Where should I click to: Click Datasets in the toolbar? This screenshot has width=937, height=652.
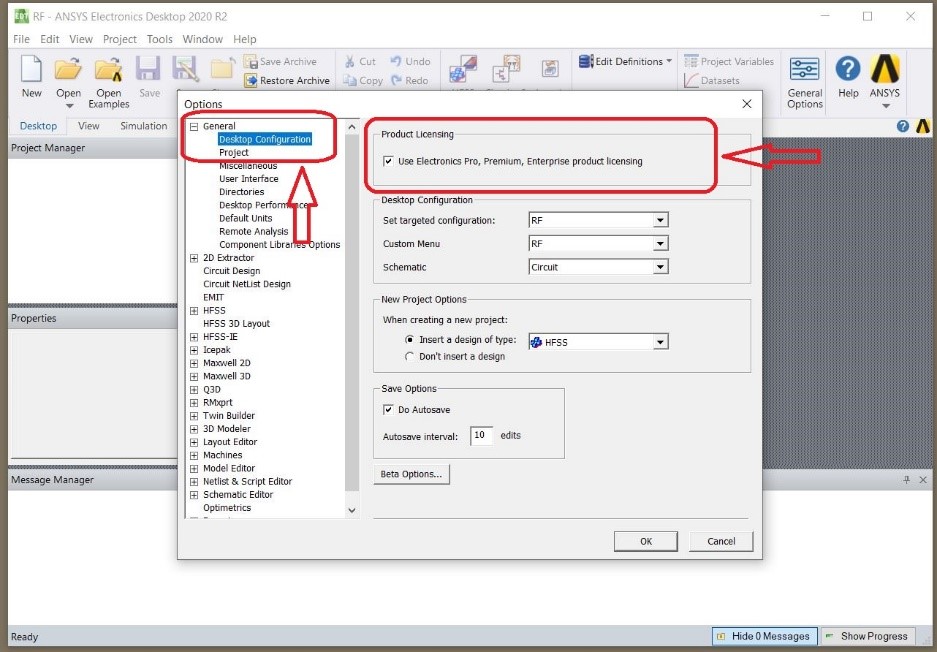click(x=712, y=80)
